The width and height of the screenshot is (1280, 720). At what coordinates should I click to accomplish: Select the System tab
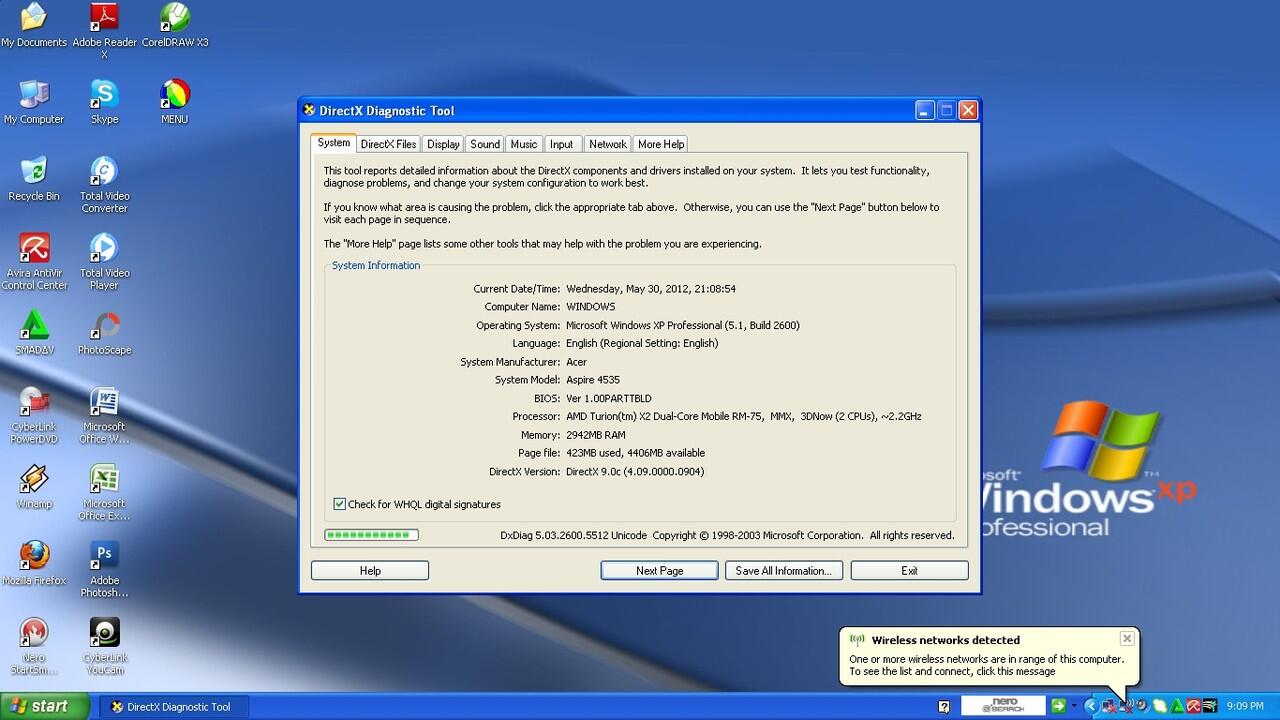tap(333, 142)
